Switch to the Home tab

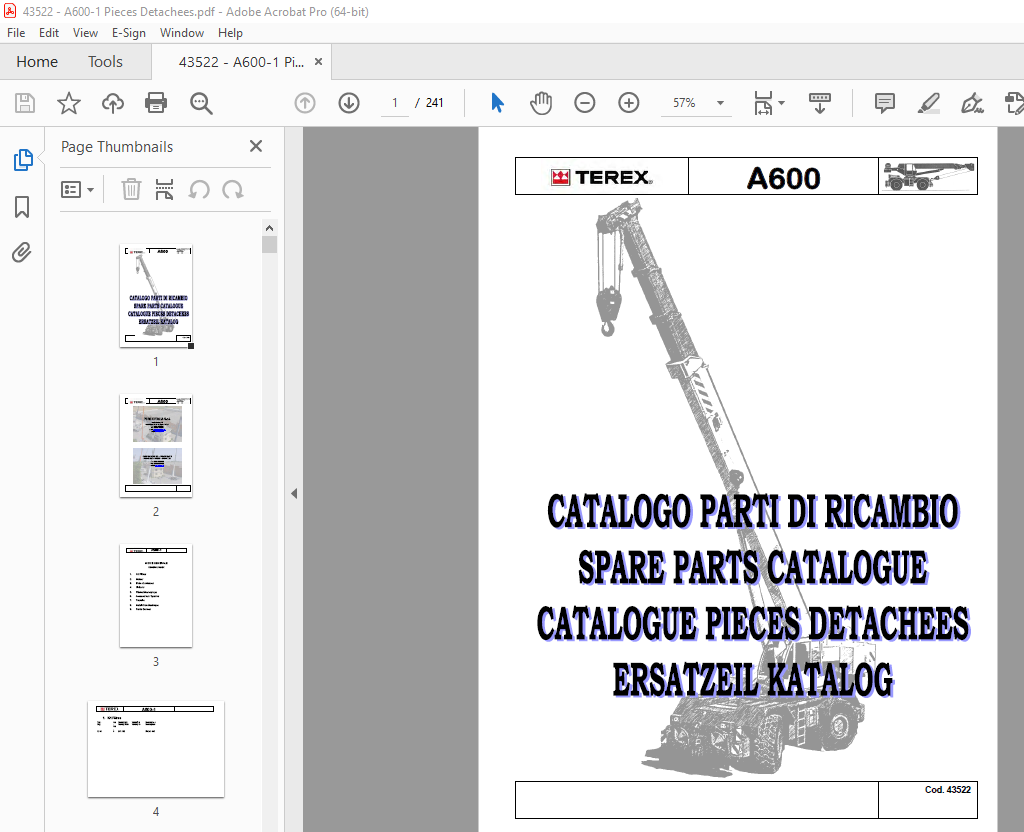coord(37,61)
